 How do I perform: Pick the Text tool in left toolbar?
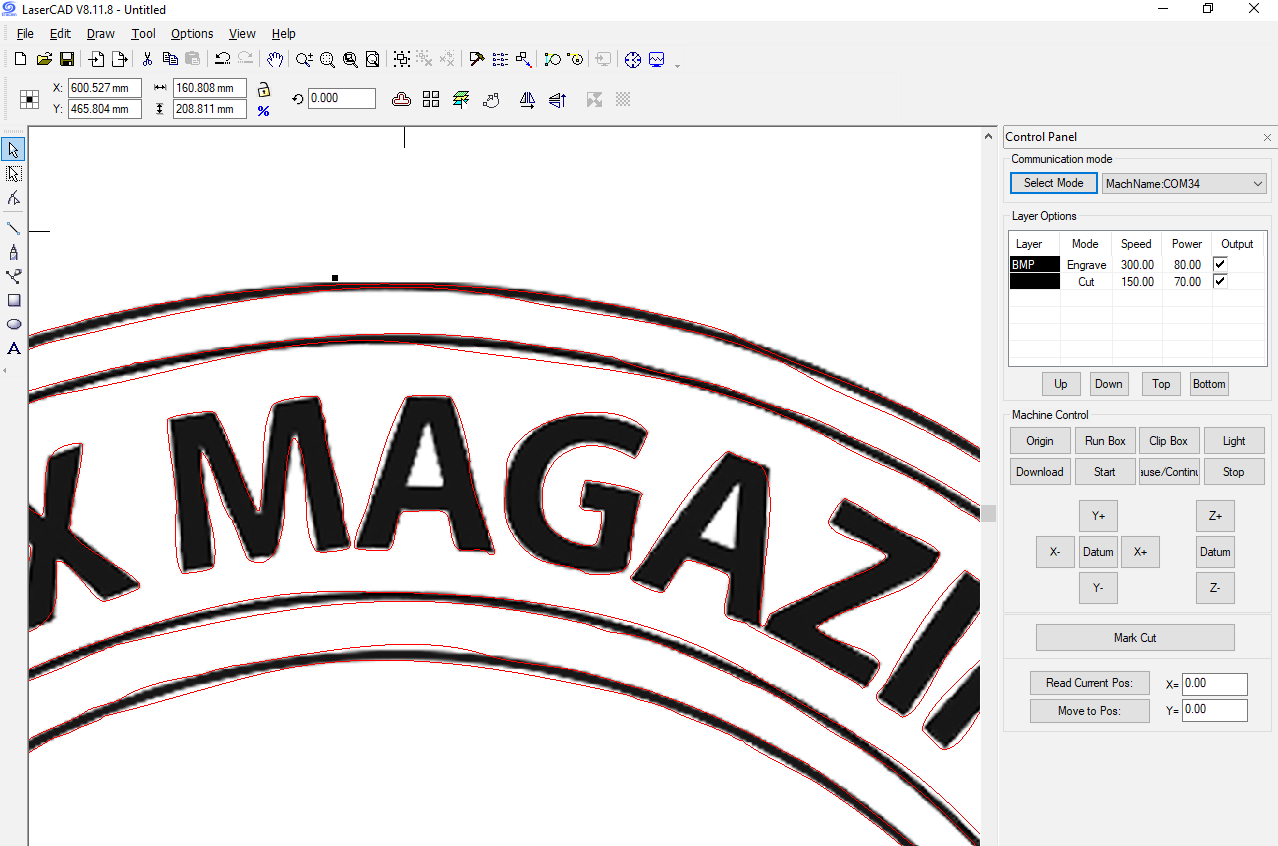(x=14, y=349)
